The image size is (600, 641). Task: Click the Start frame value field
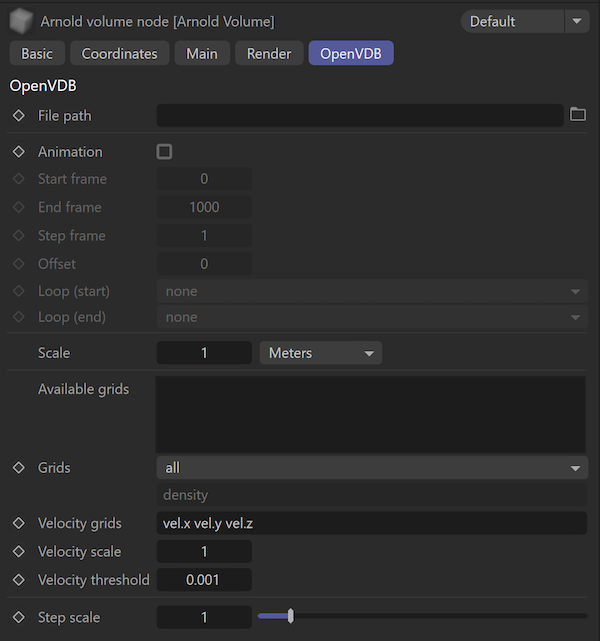204,179
